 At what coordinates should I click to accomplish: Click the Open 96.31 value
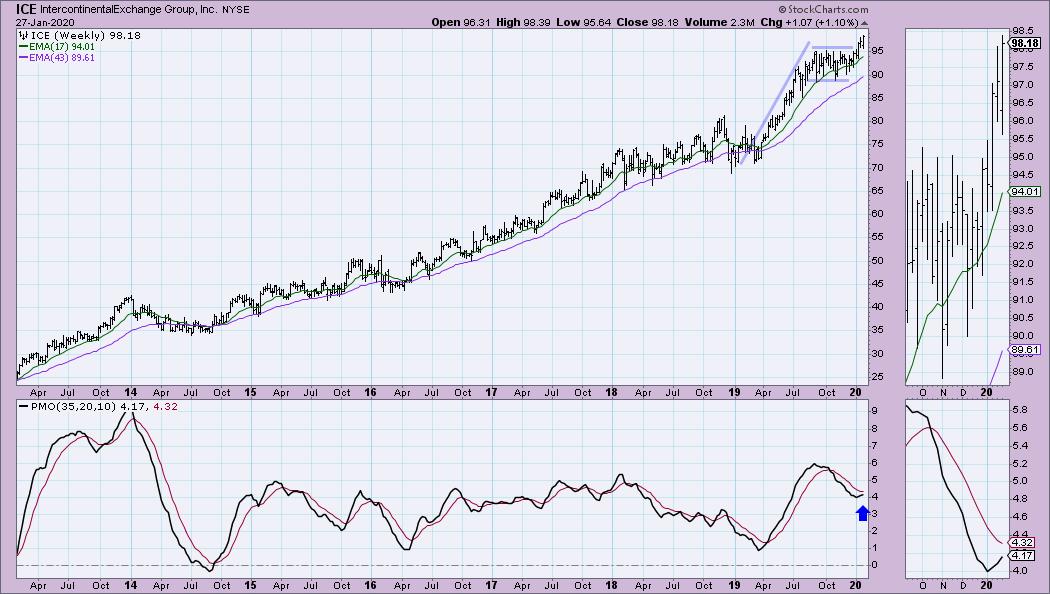[461, 22]
